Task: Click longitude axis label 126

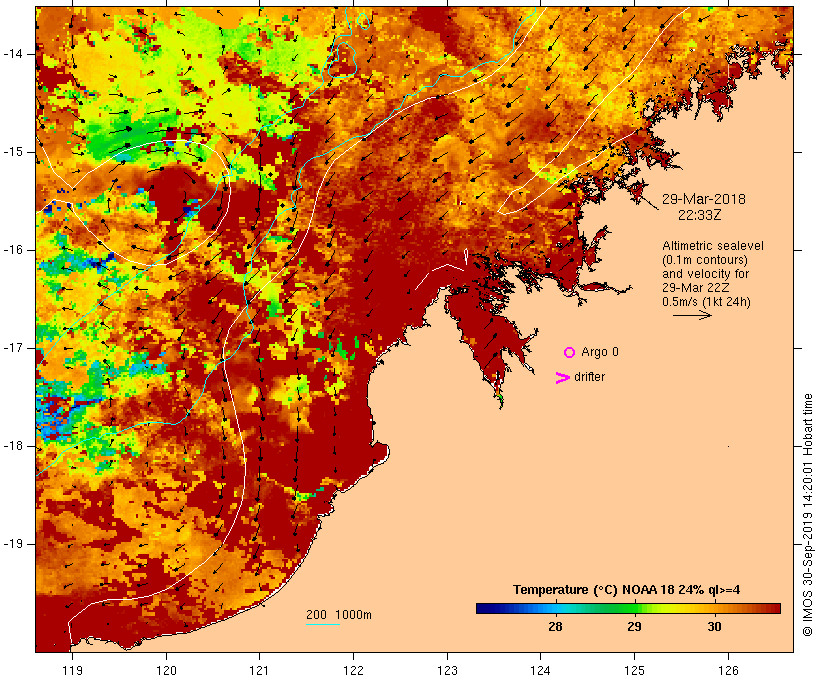Action: coord(728,670)
